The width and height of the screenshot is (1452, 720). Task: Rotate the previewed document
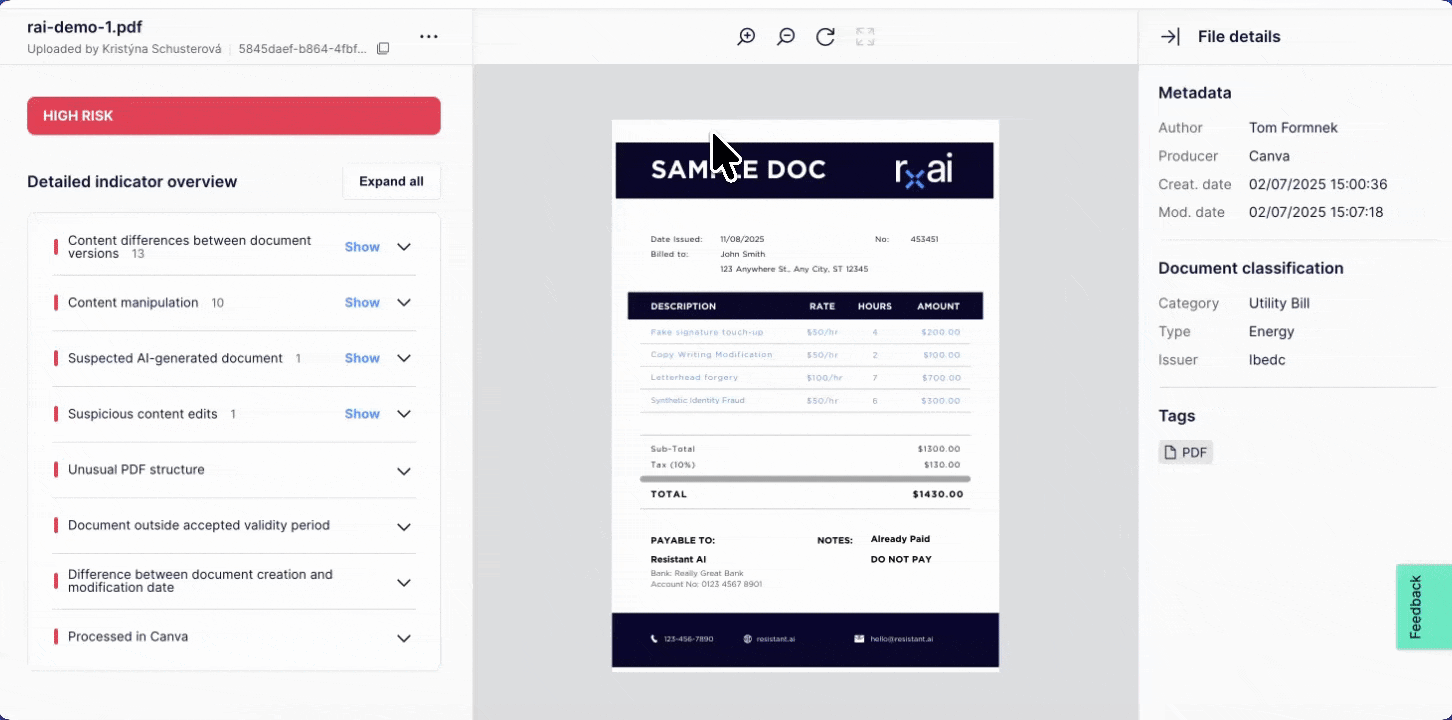(825, 36)
